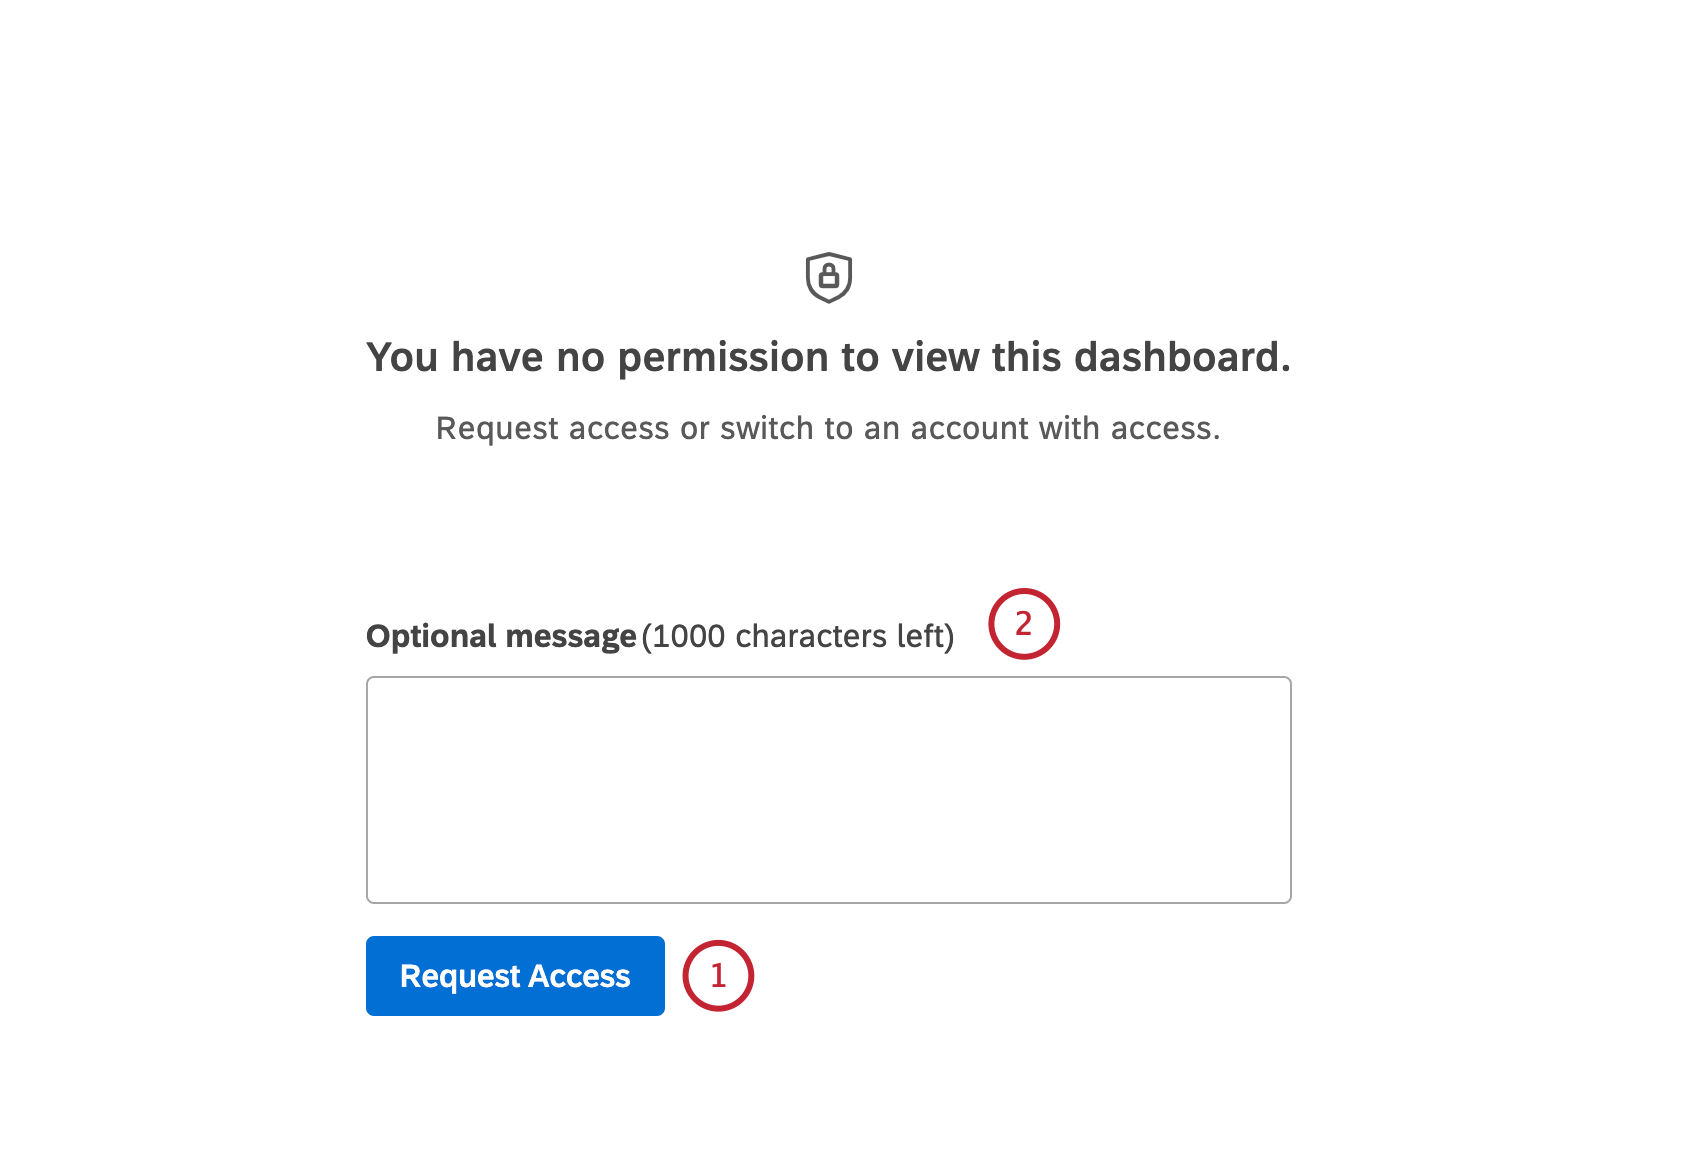Viewport: 1700px width, 1168px height.
Task: Select the annotation marker beside Request Access
Action: pyautogui.click(x=716, y=975)
